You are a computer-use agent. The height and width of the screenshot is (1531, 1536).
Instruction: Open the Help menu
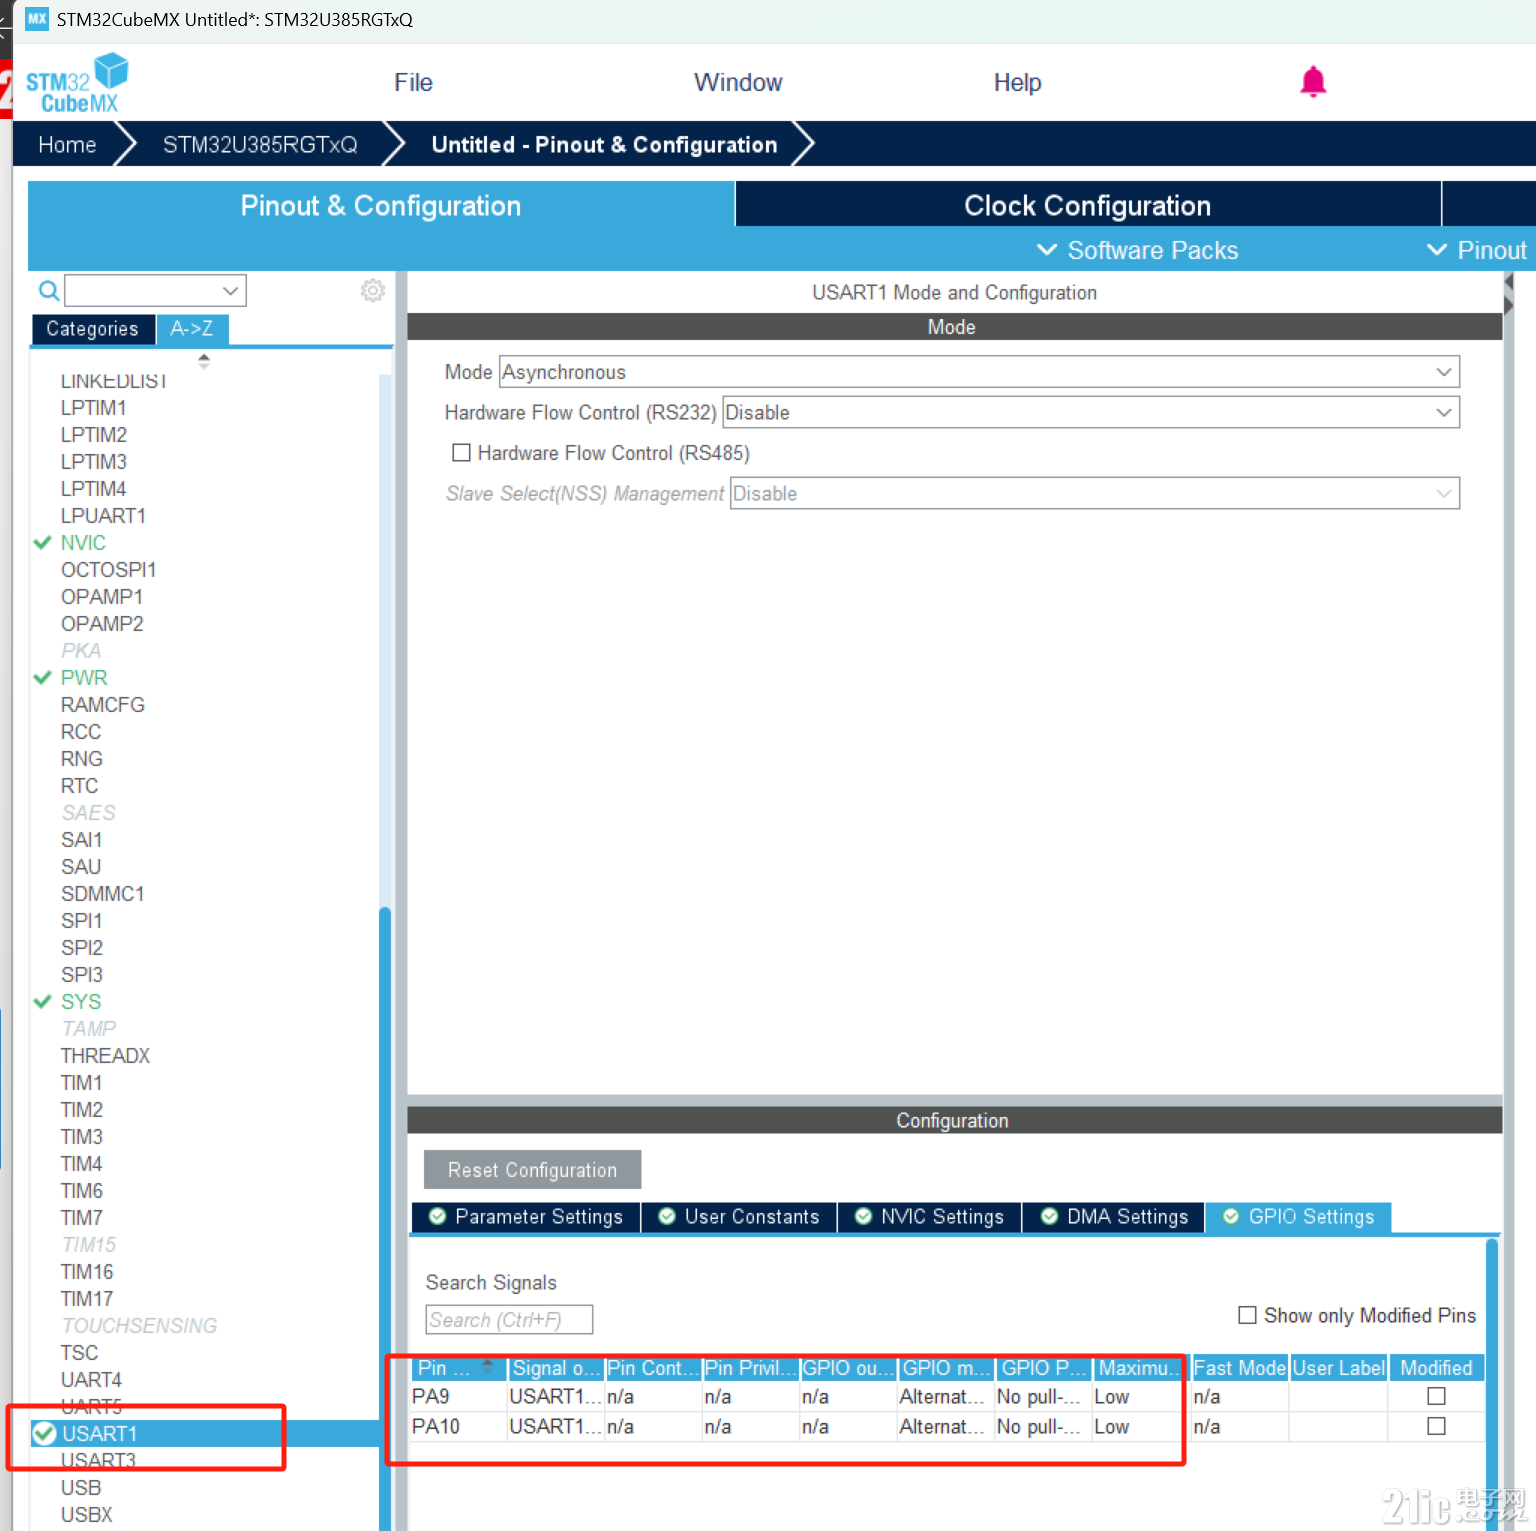pos(1017,83)
